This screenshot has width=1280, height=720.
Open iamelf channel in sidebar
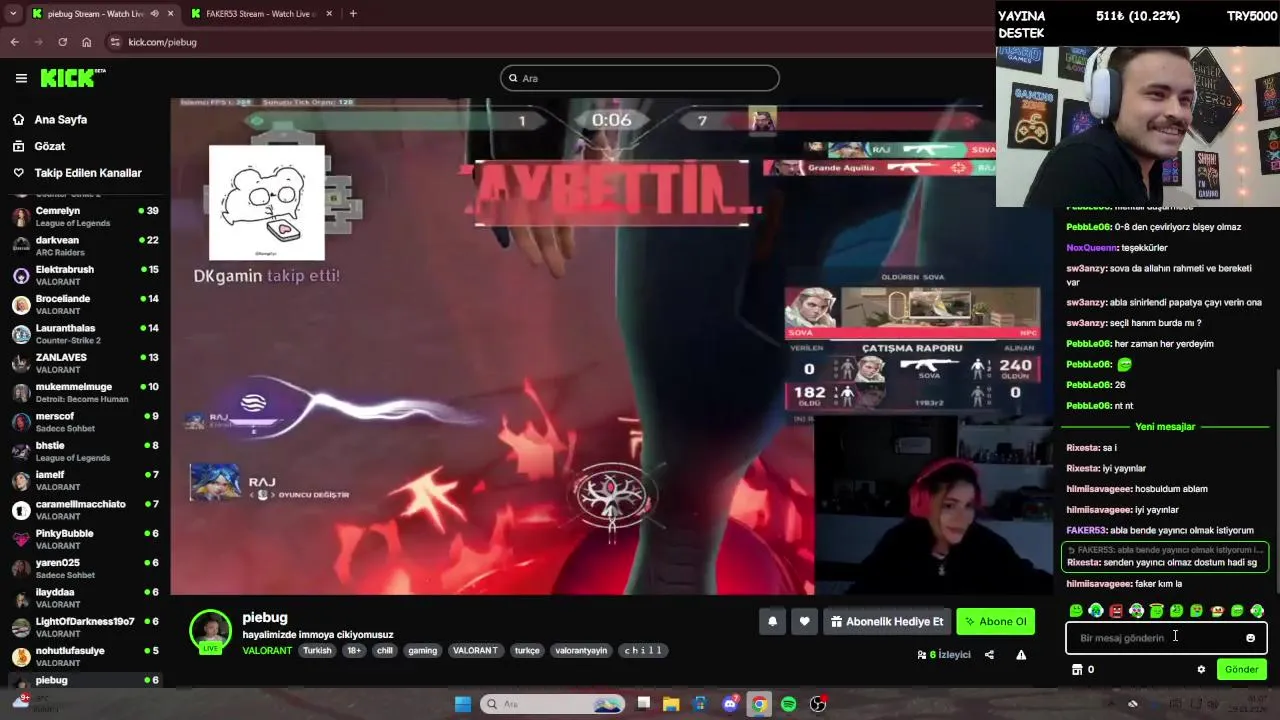85,480
